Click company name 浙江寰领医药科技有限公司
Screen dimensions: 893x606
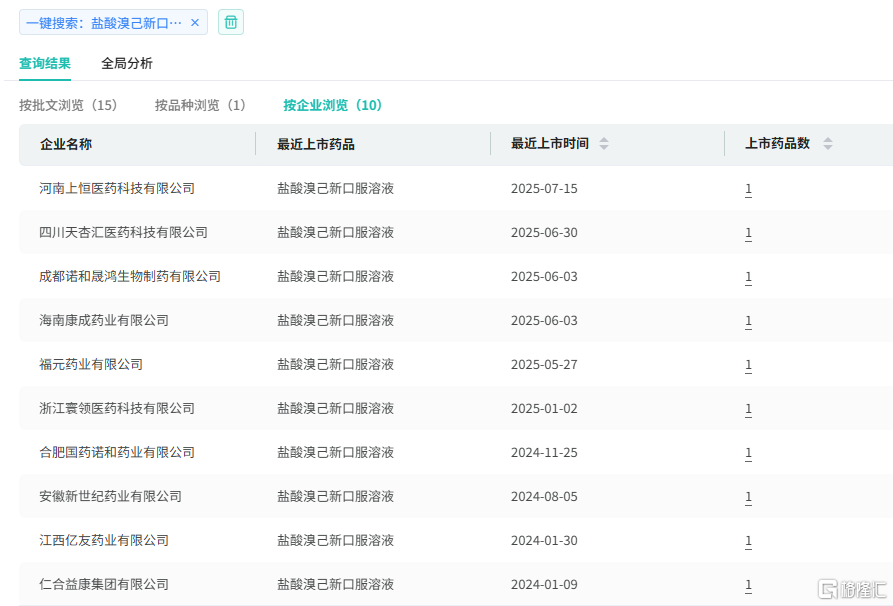(117, 408)
